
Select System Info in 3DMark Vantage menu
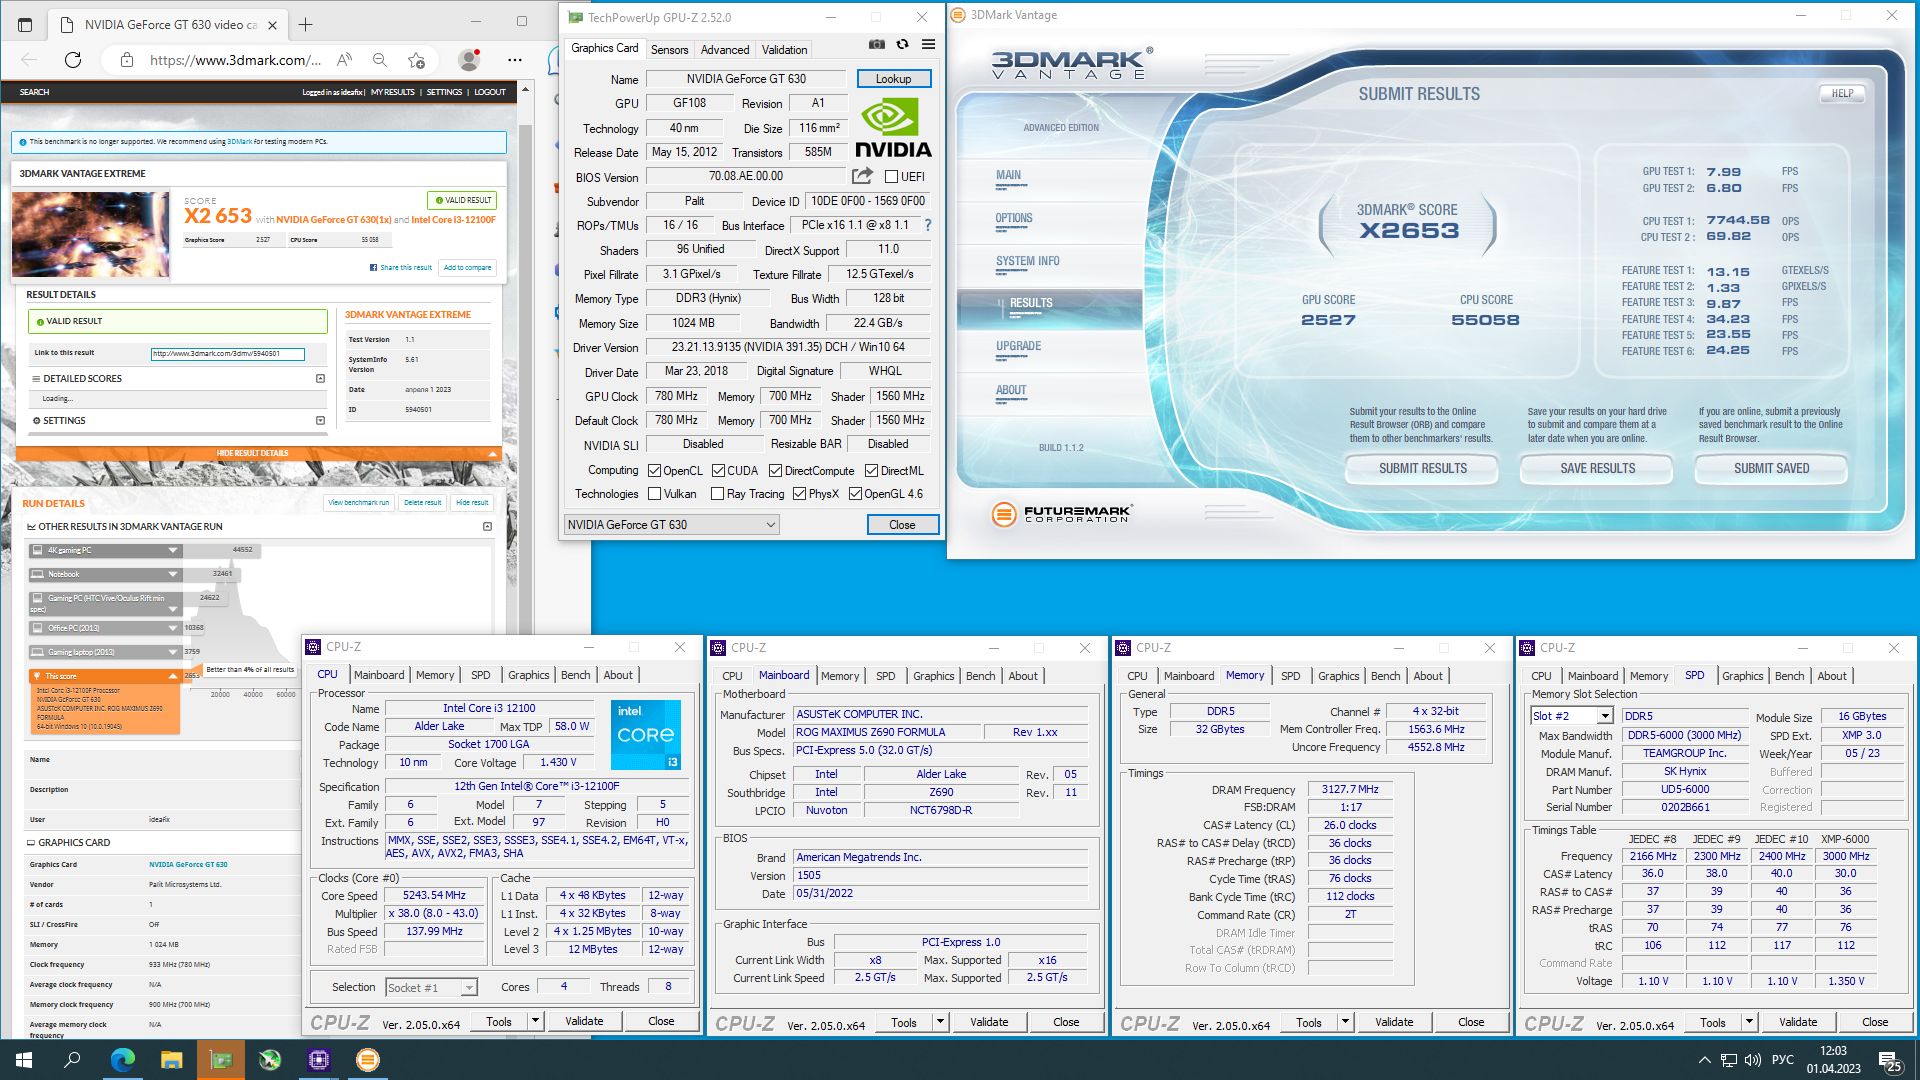pos(1027,262)
